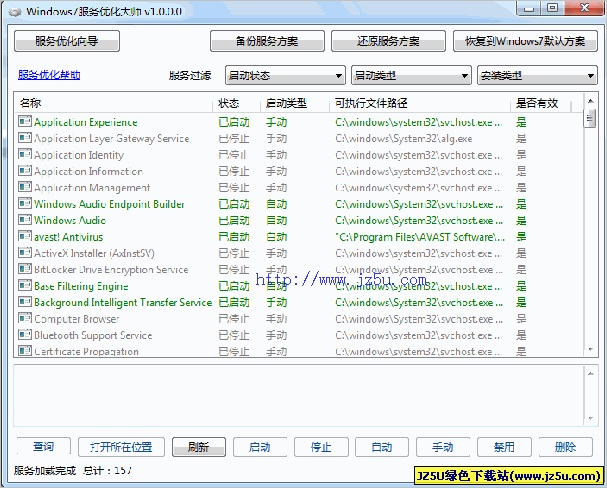Click description box scrollbar down arrow

[x=590, y=418]
